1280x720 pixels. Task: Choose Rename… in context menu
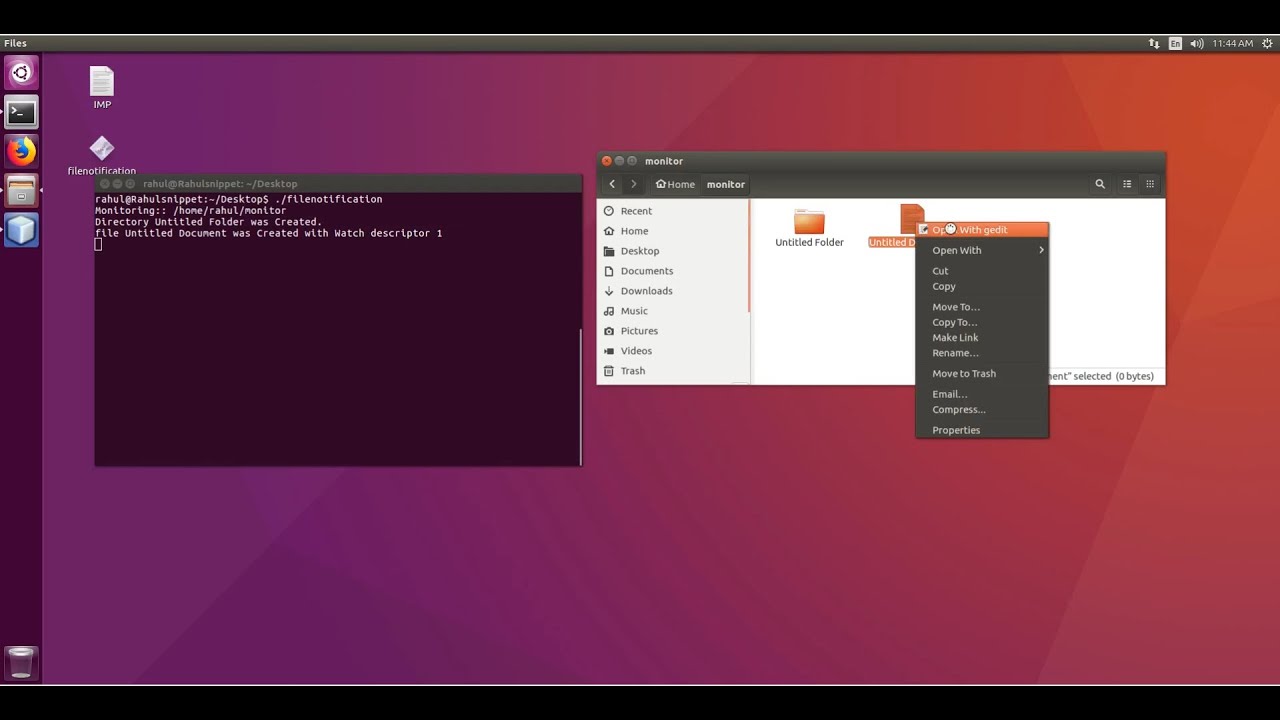tap(982, 353)
